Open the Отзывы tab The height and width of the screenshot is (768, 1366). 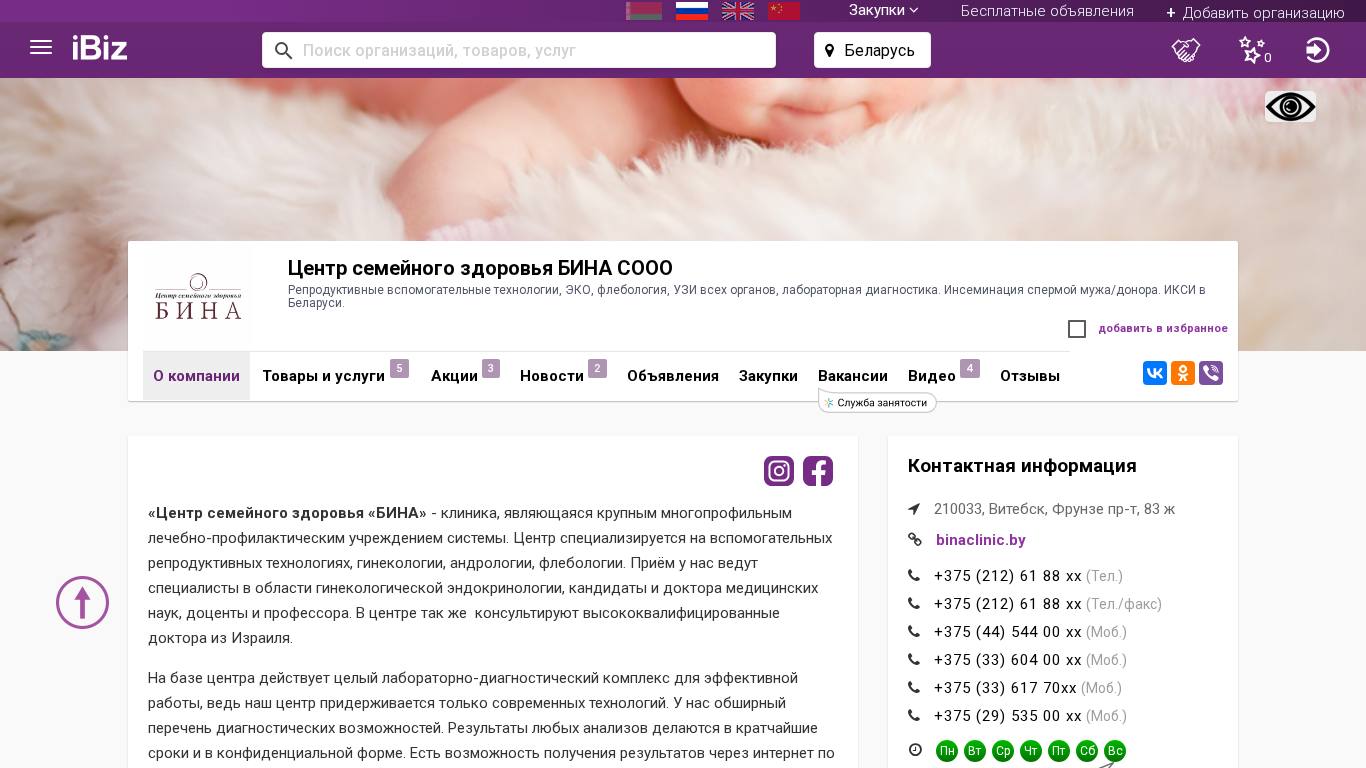coord(1030,376)
